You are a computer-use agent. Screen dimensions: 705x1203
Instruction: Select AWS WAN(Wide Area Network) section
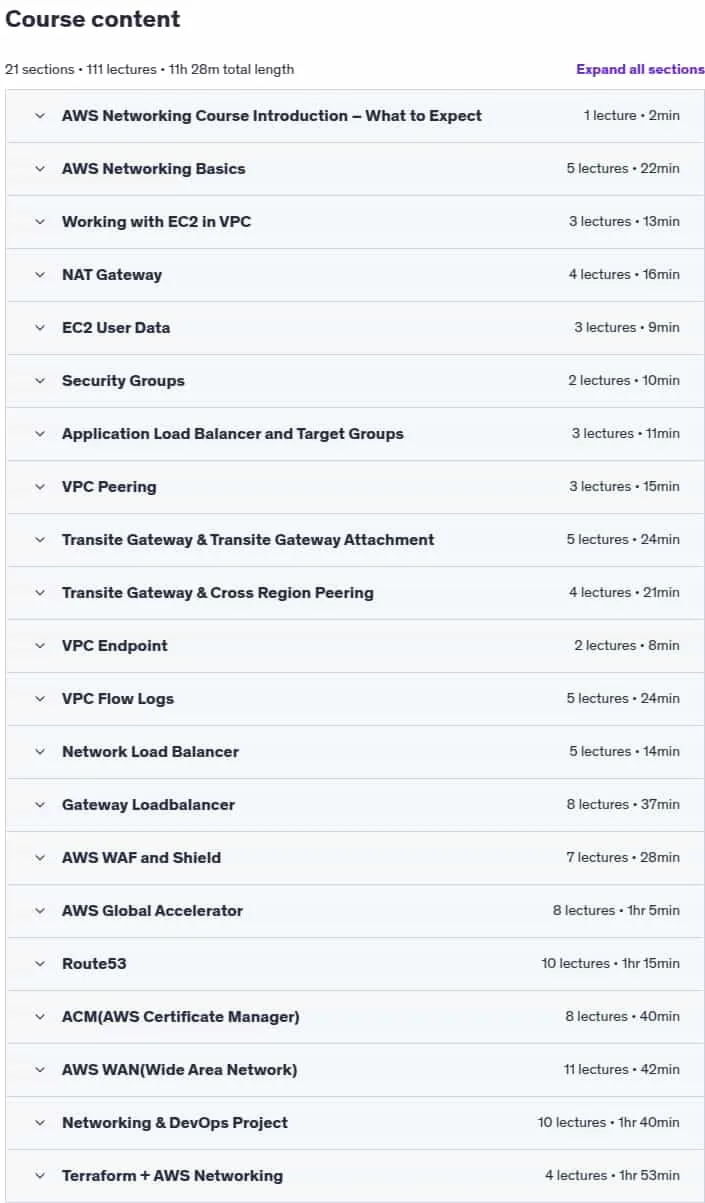pyautogui.click(x=179, y=1070)
